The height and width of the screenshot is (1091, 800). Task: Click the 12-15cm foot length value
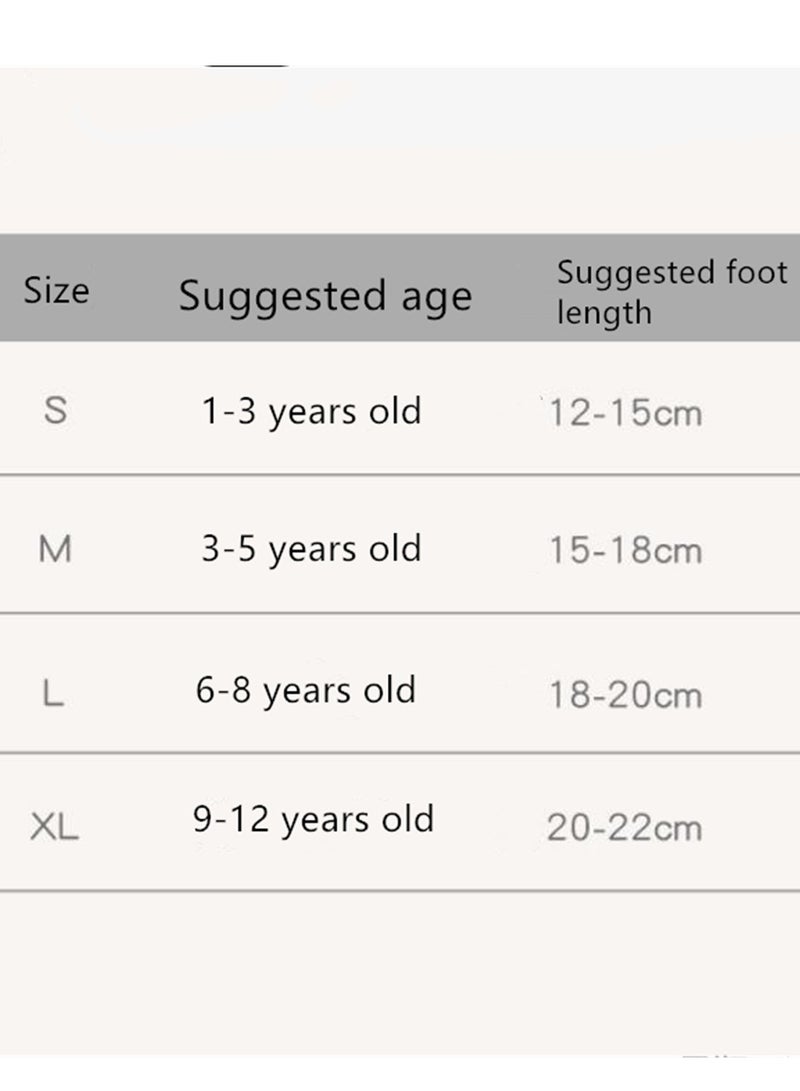point(625,413)
